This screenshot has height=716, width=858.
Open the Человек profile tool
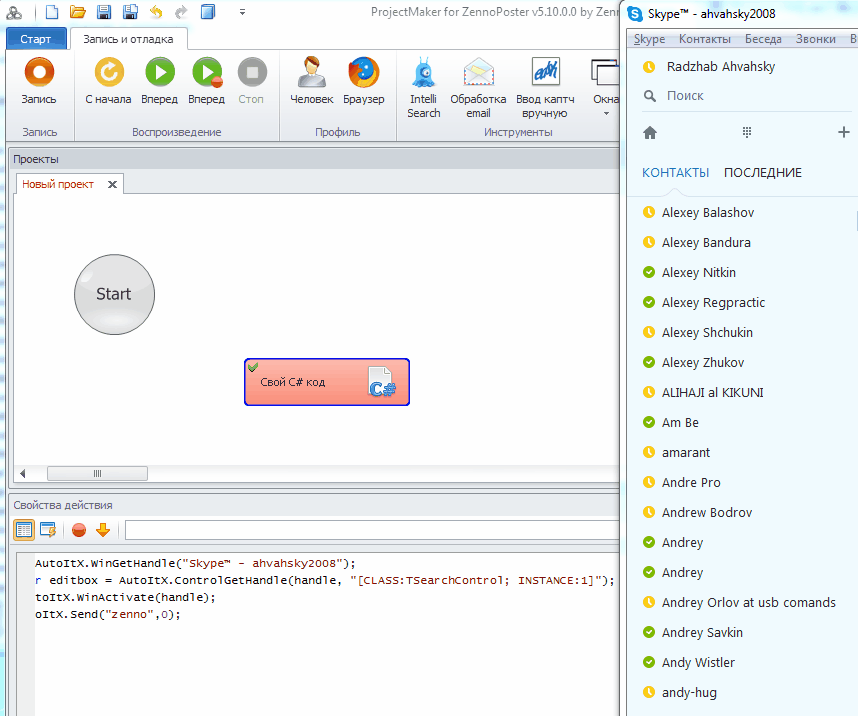(311, 73)
